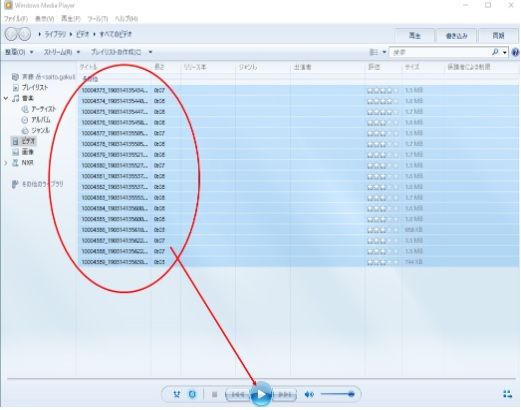Viewport: 521px width, 410px height.
Task: Click the Windows Media Player title icon
Action: (8, 5)
